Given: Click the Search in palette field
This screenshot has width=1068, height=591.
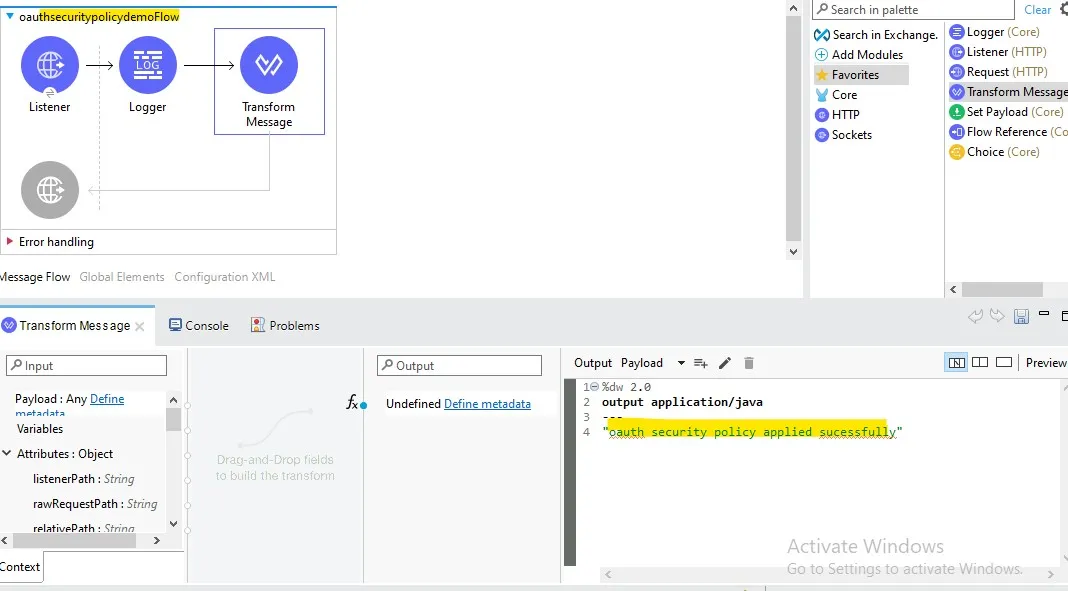Looking at the screenshot, I should coord(913,10).
